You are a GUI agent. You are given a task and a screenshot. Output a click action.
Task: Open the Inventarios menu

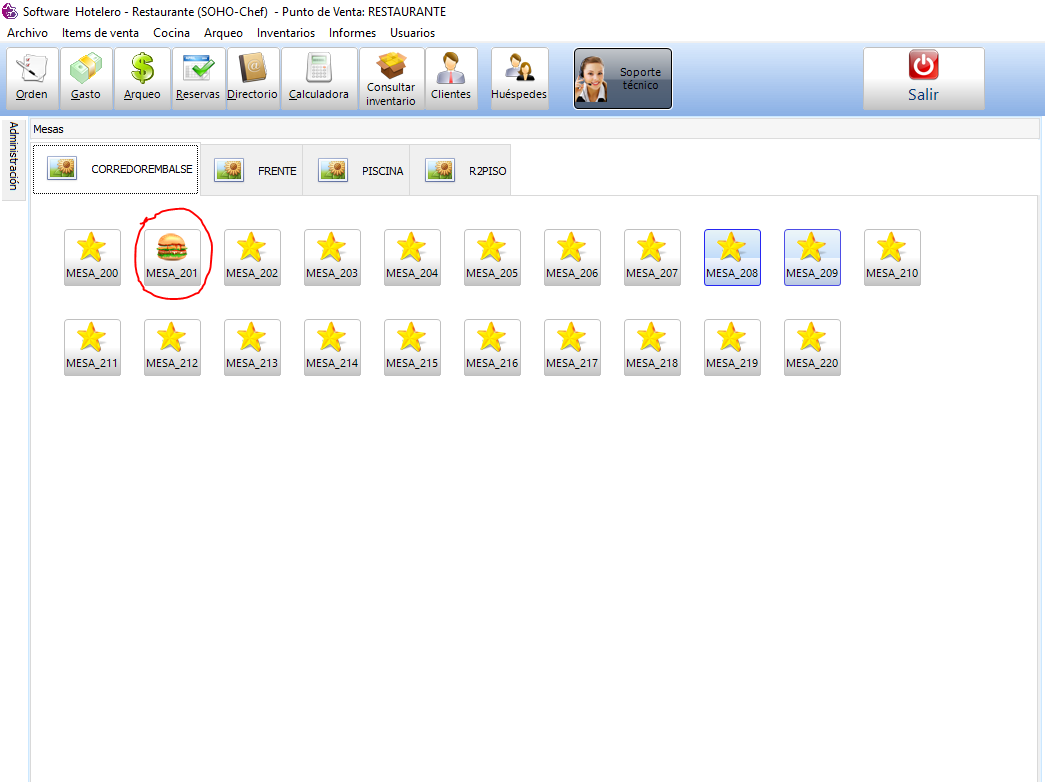pyautogui.click(x=285, y=33)
